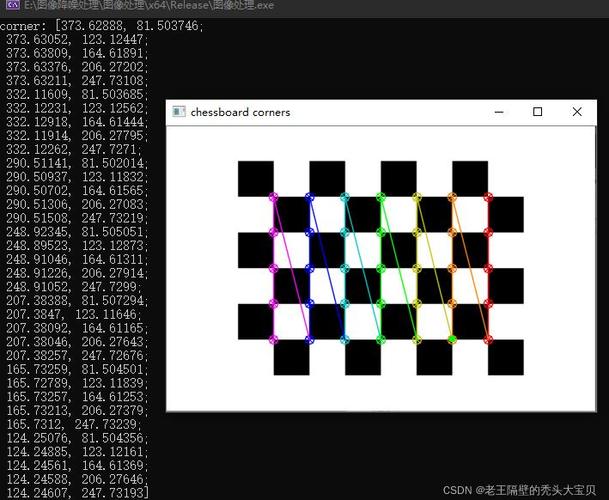The width and height of the screenshot is (609, 500).
Task: Select the console line '207.38388, 81.507294;'
Action: pyautogui.click(x=77, y=300)
